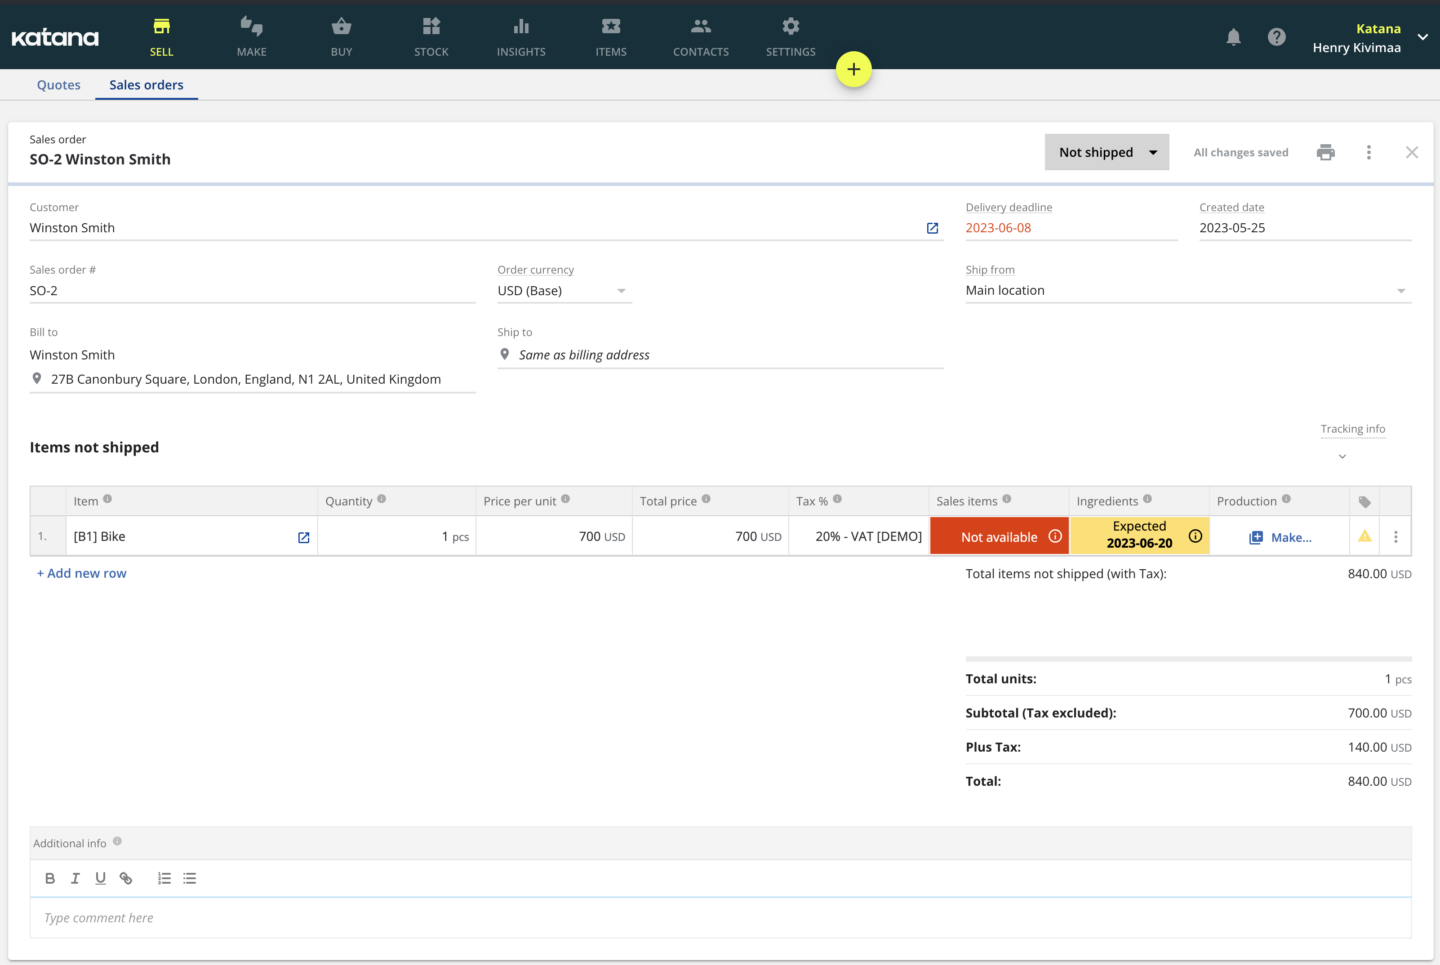Open the MAKE module
1440x965 pixels.
point(251,37)
